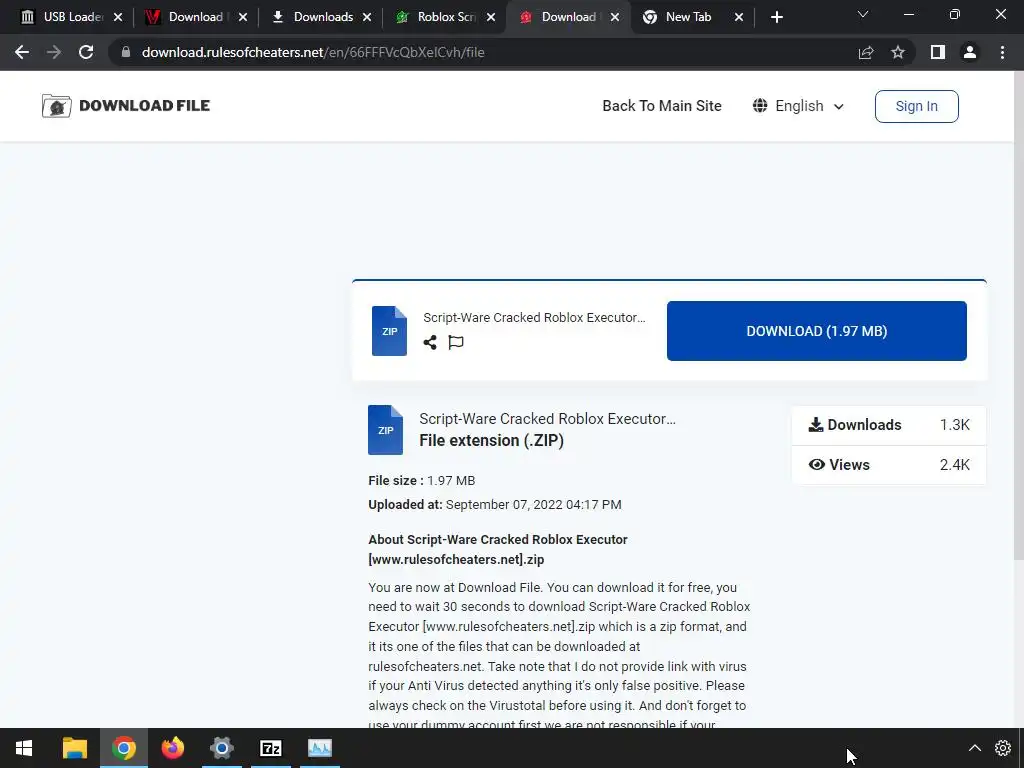
Task: Open the tab search chevron
Action: click(x=863, y=14)
